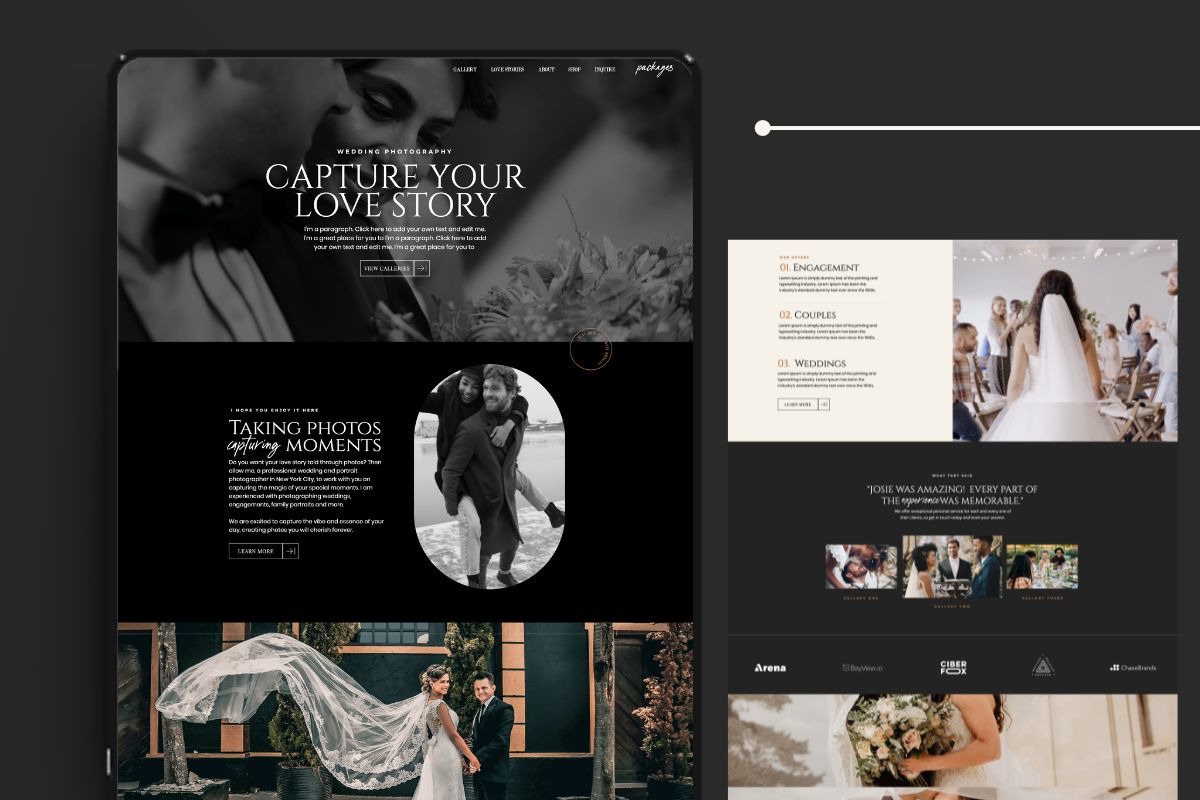The image size is (1200, 800).
Task: Click the Arena brand logo
Action: (770, 667)
